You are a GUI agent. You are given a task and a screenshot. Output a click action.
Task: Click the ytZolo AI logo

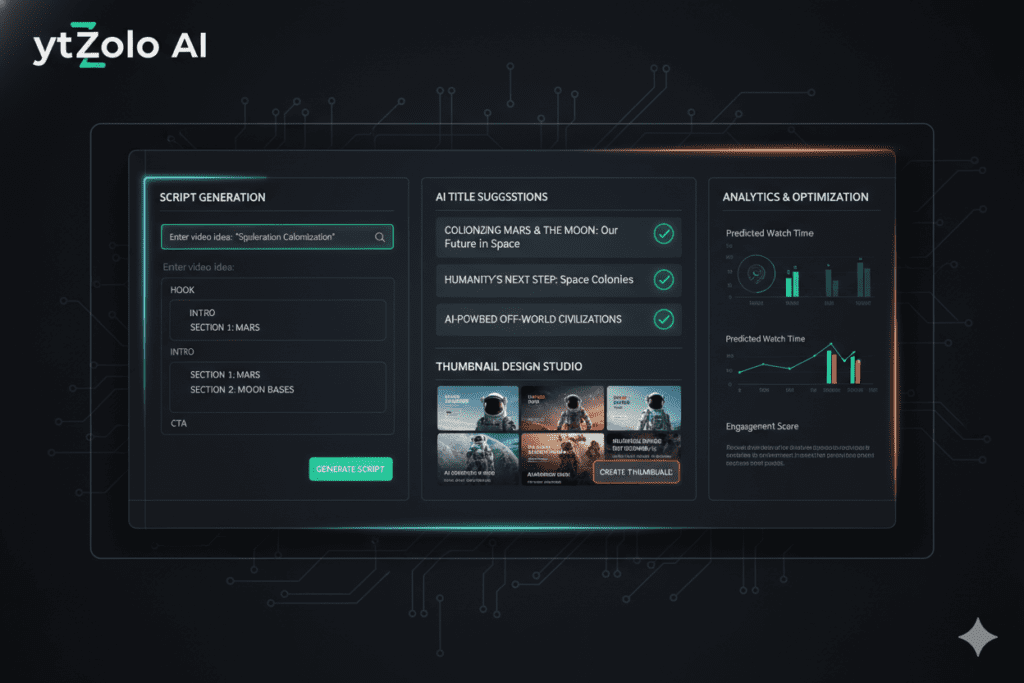119,47
